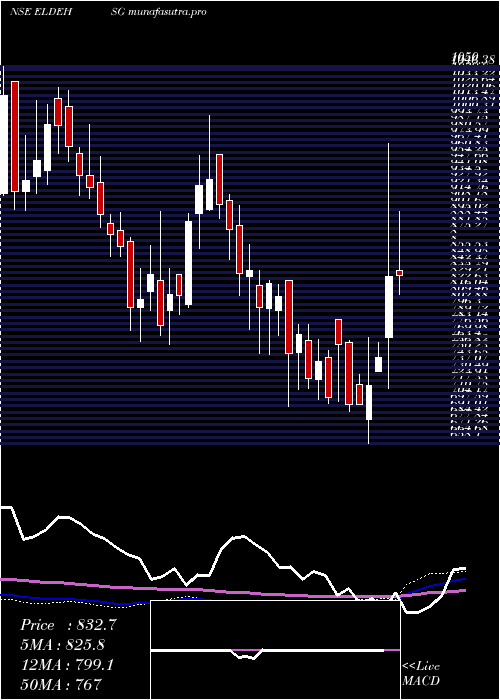Select the 12MA : 799.1 value
This screenshot has height=700, width=500.
67,665
